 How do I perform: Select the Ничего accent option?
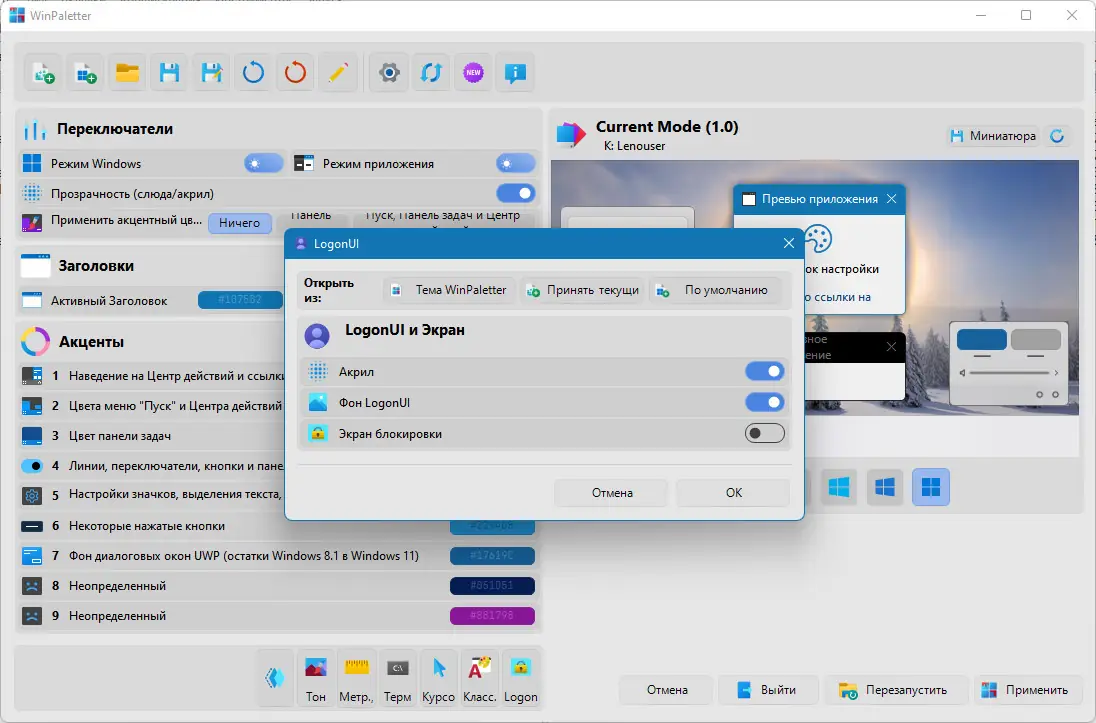[240, 222]
